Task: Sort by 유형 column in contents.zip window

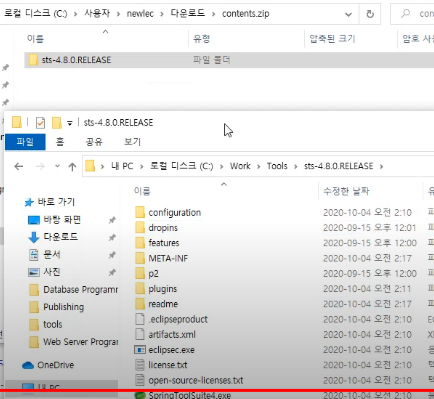Action: click(201, 39)
